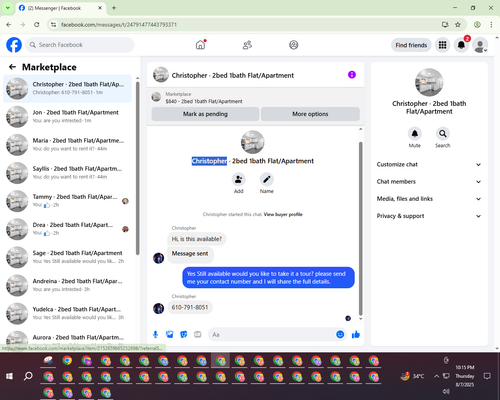Click the weather 34°C tray item
The height and width of the screenshot is (400, 500).
[413, 376]
